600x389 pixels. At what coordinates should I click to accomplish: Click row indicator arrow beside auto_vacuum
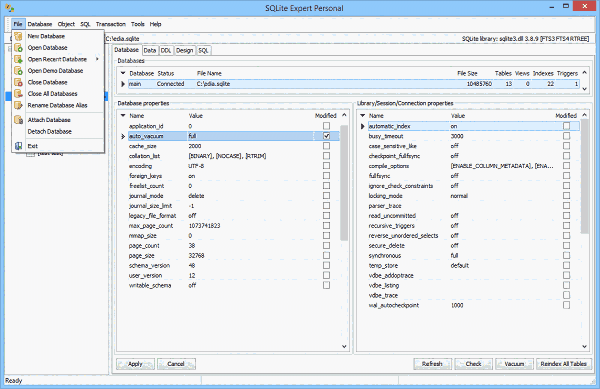(x=123, y=136)
